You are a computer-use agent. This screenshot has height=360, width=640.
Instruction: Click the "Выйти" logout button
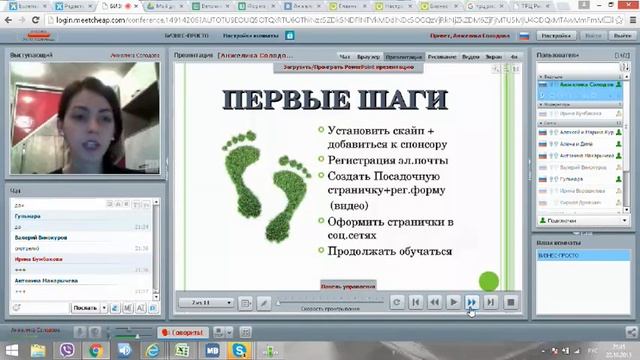[x=622, y=36]
